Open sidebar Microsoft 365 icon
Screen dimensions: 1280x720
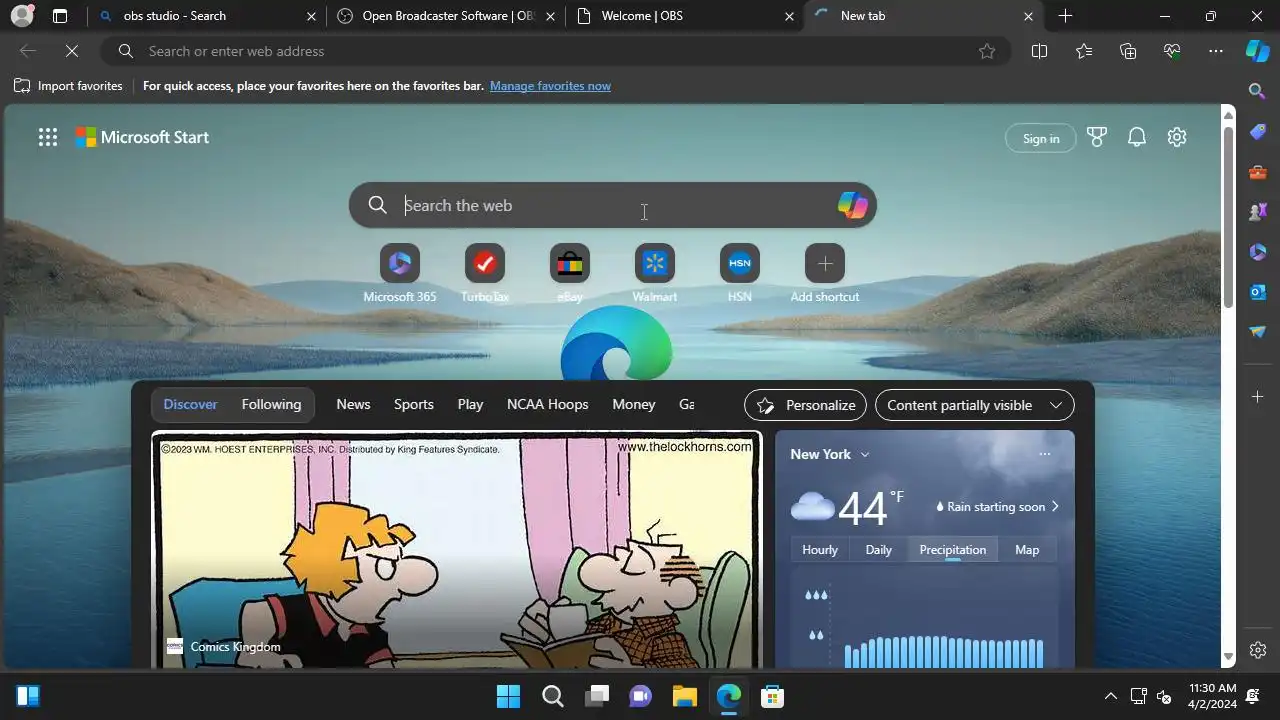click(1258, 252)
